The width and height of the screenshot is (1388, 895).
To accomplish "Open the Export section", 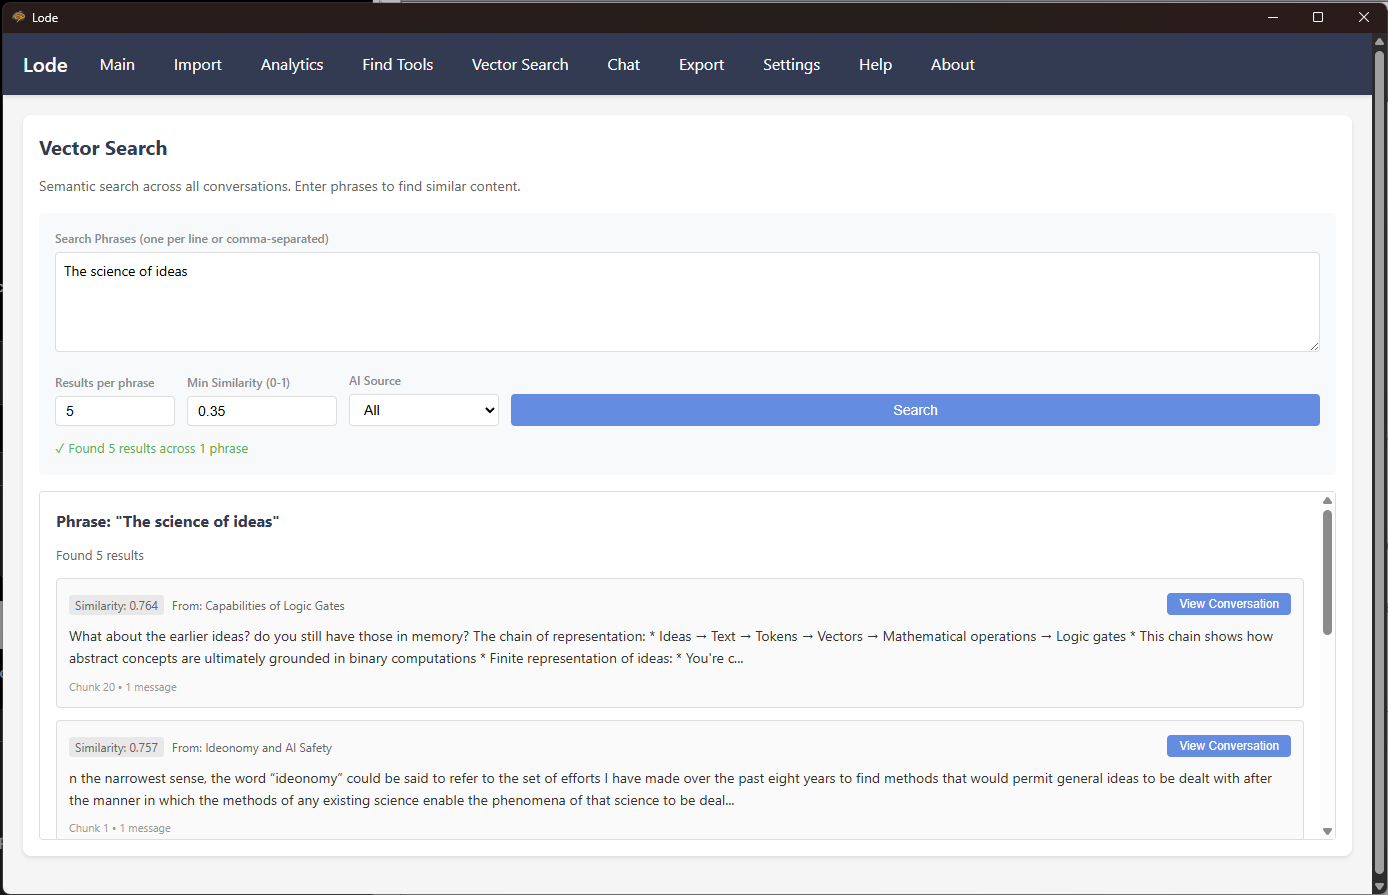I will [701, 64].
